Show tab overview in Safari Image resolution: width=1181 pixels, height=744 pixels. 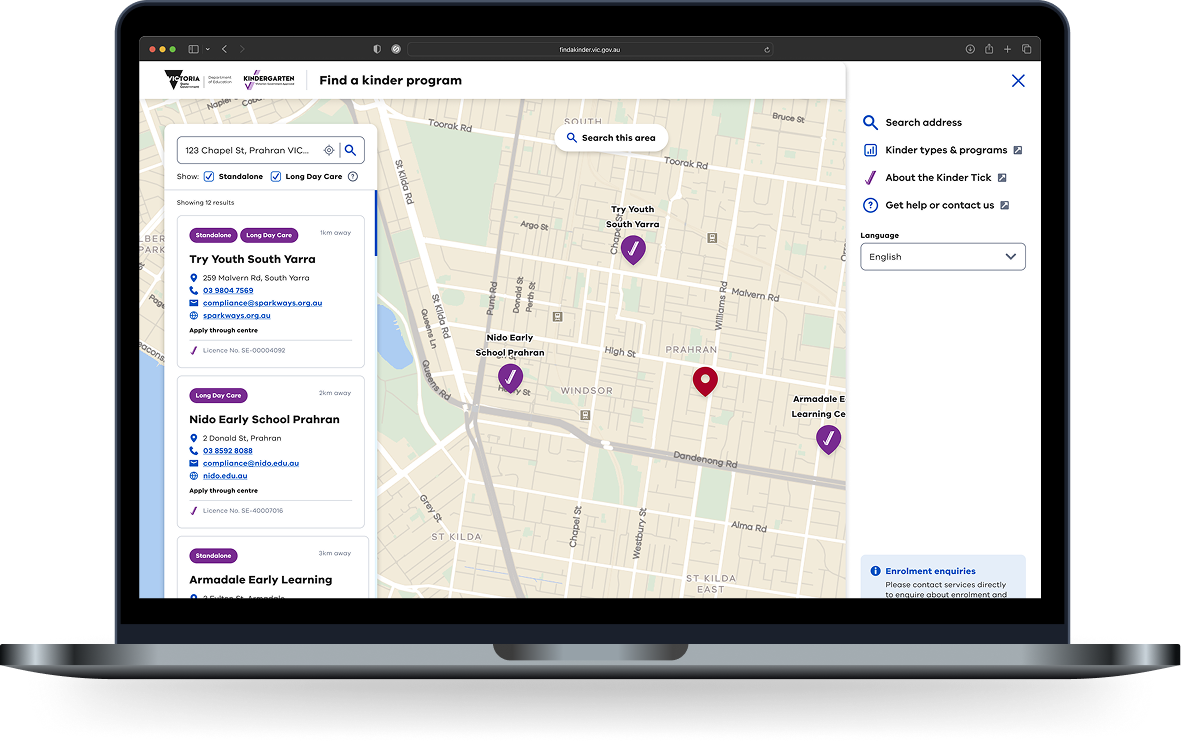(x=1026, y=49)
